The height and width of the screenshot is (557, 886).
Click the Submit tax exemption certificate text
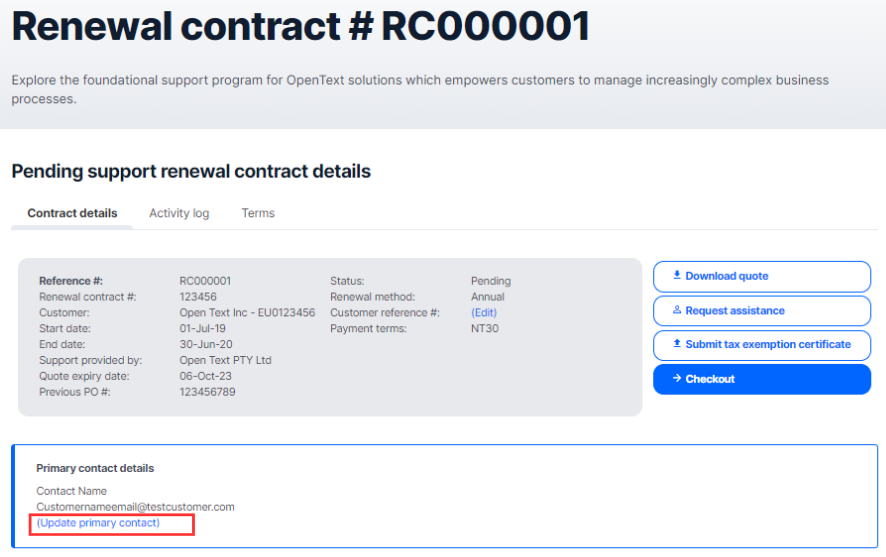(768, 344)
